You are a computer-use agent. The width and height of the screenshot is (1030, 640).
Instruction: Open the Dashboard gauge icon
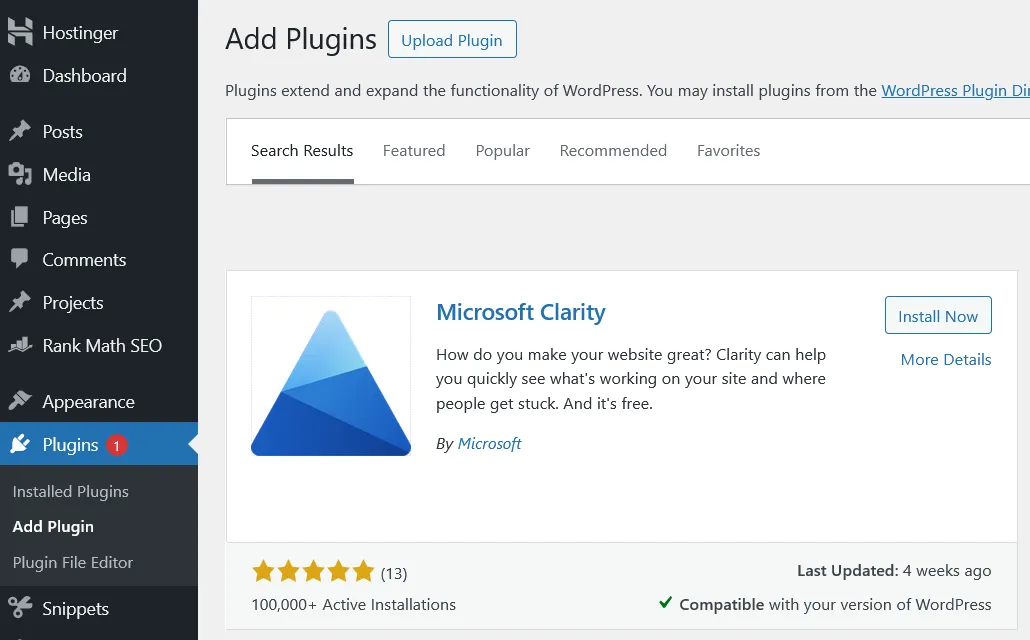point(20,75)
